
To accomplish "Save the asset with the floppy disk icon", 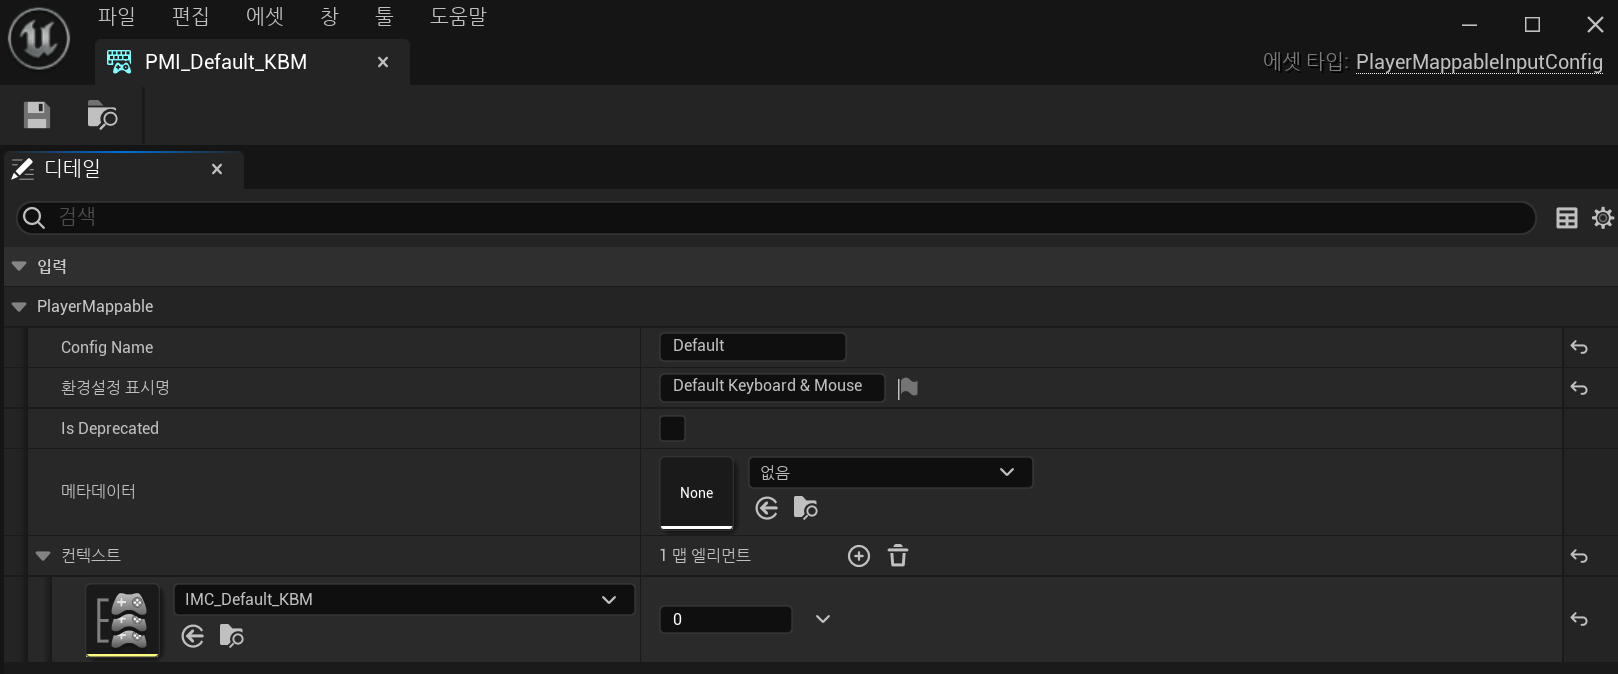I will [37, 115].
